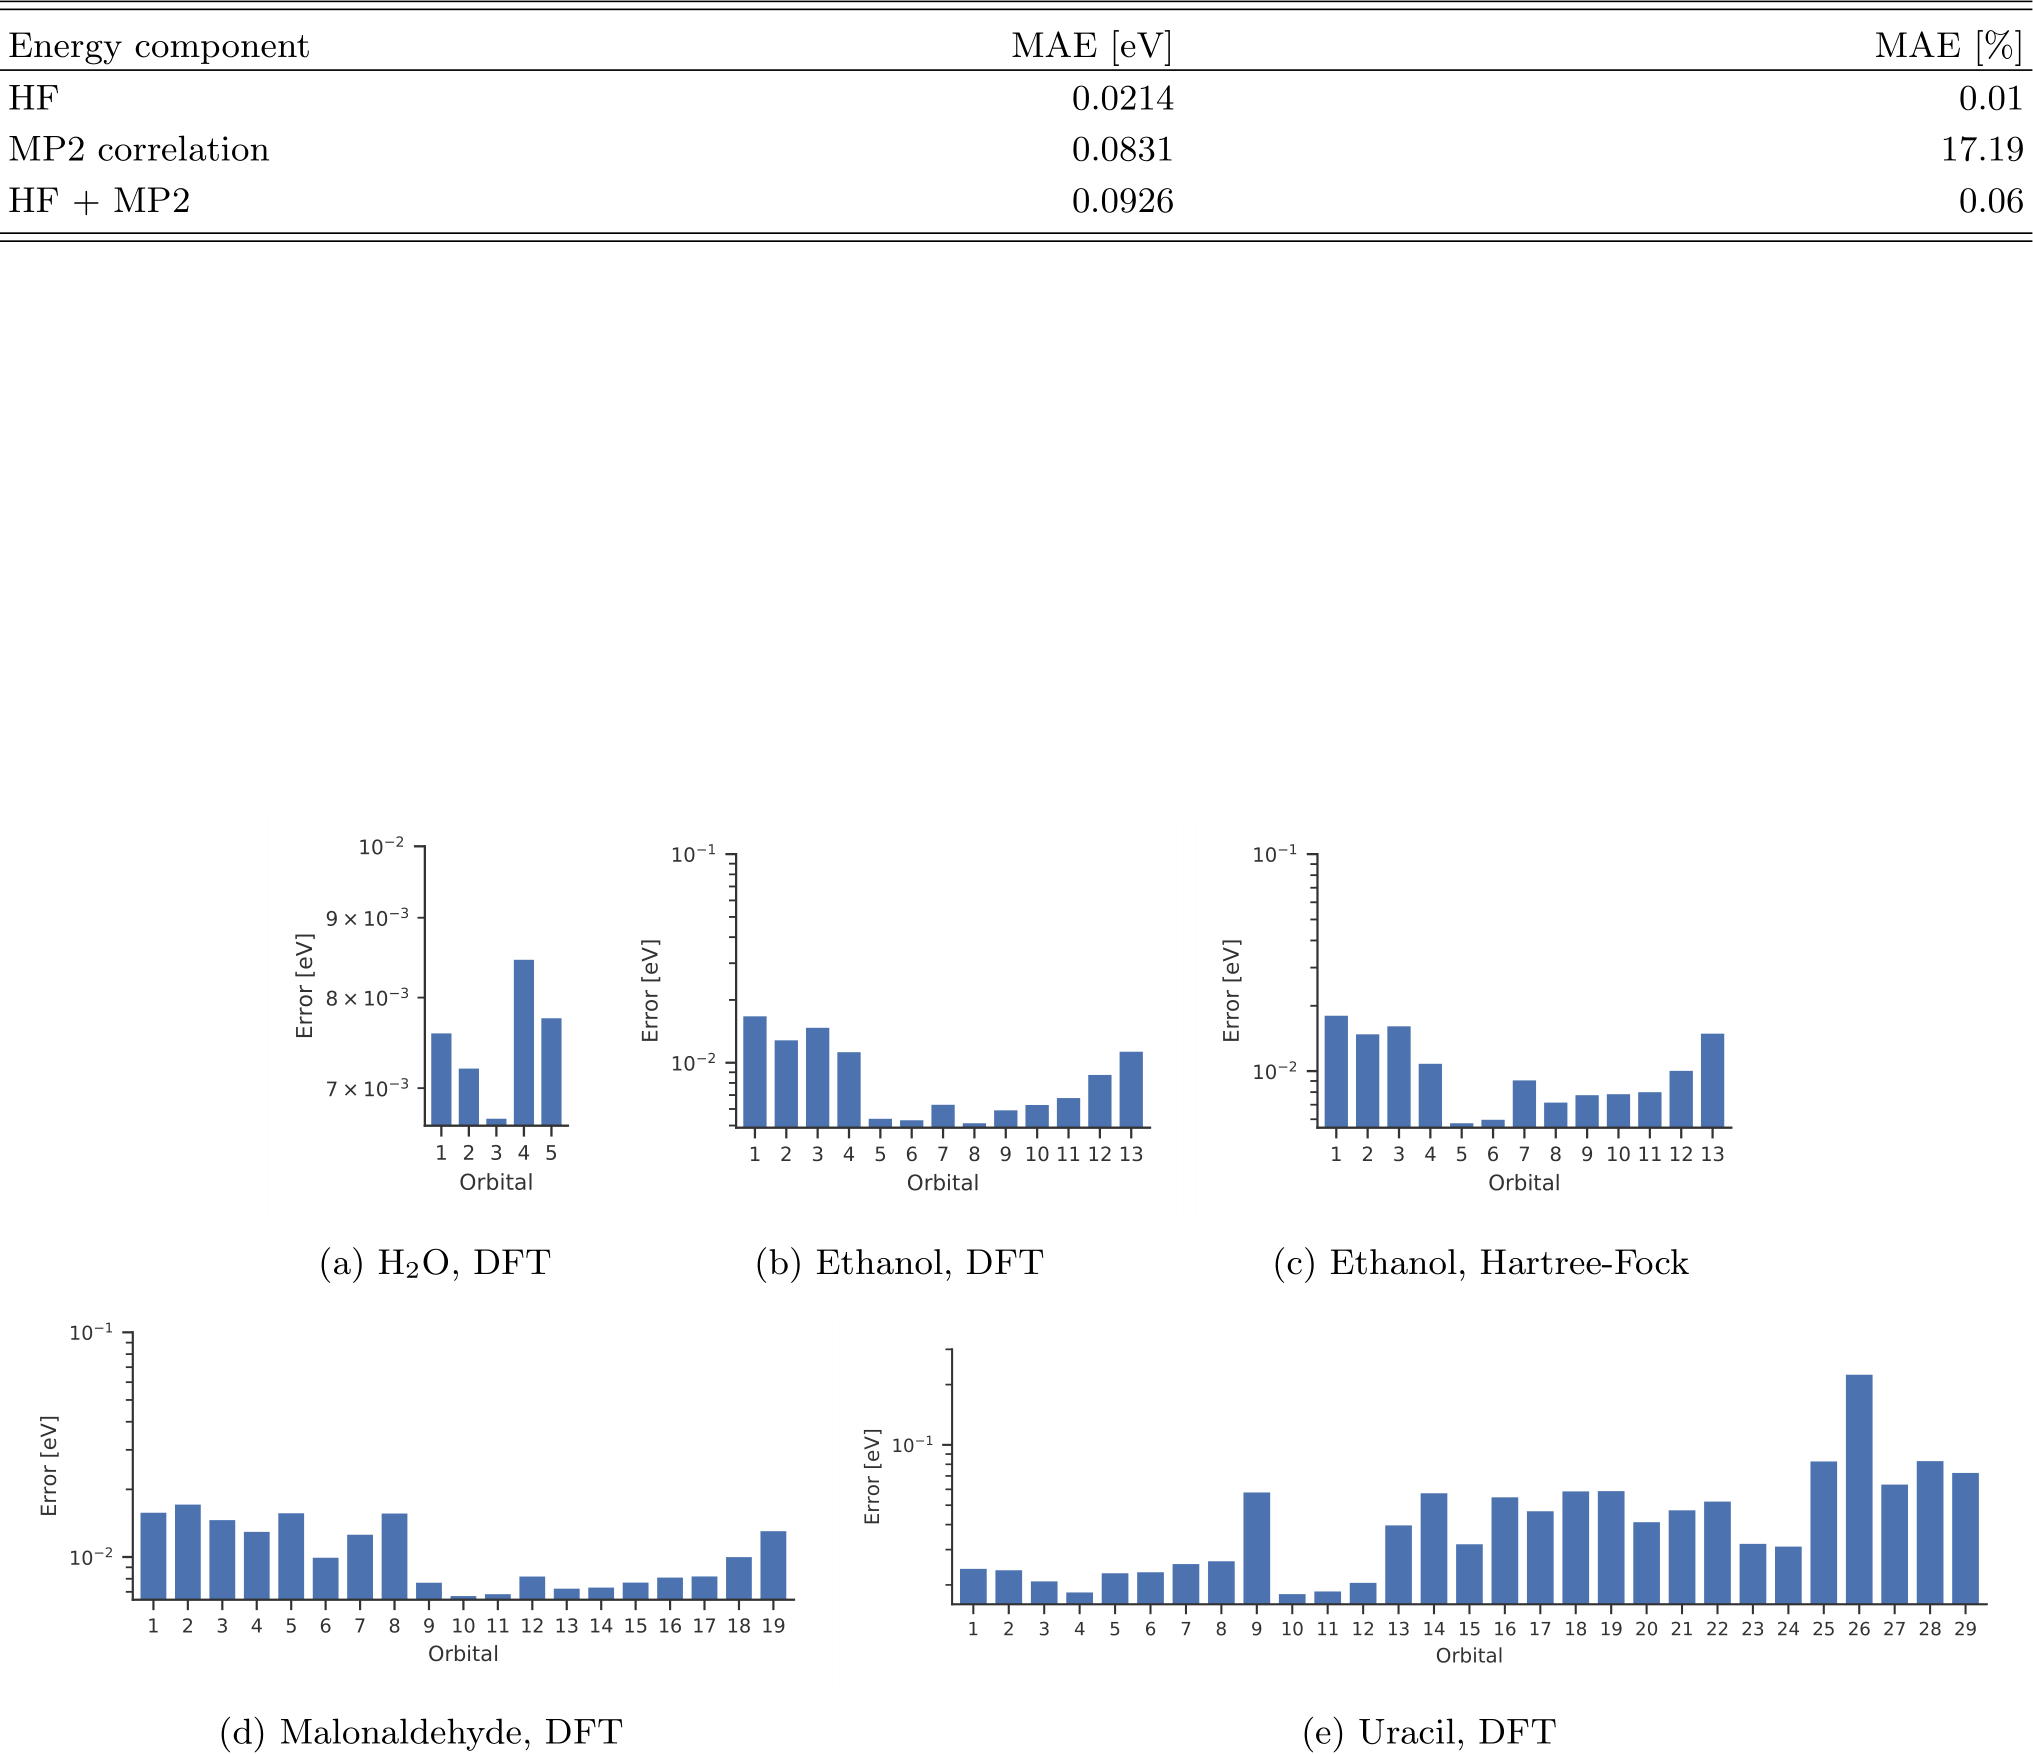Click the 'Energy component' column header
This screenshot has width=2033, height=1754.
159,46
